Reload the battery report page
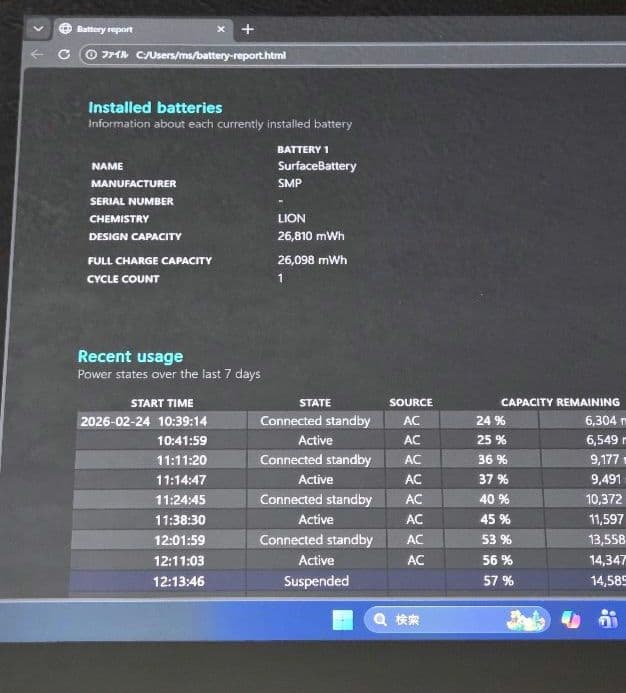626x693 pixels. (x=64, y=54)
